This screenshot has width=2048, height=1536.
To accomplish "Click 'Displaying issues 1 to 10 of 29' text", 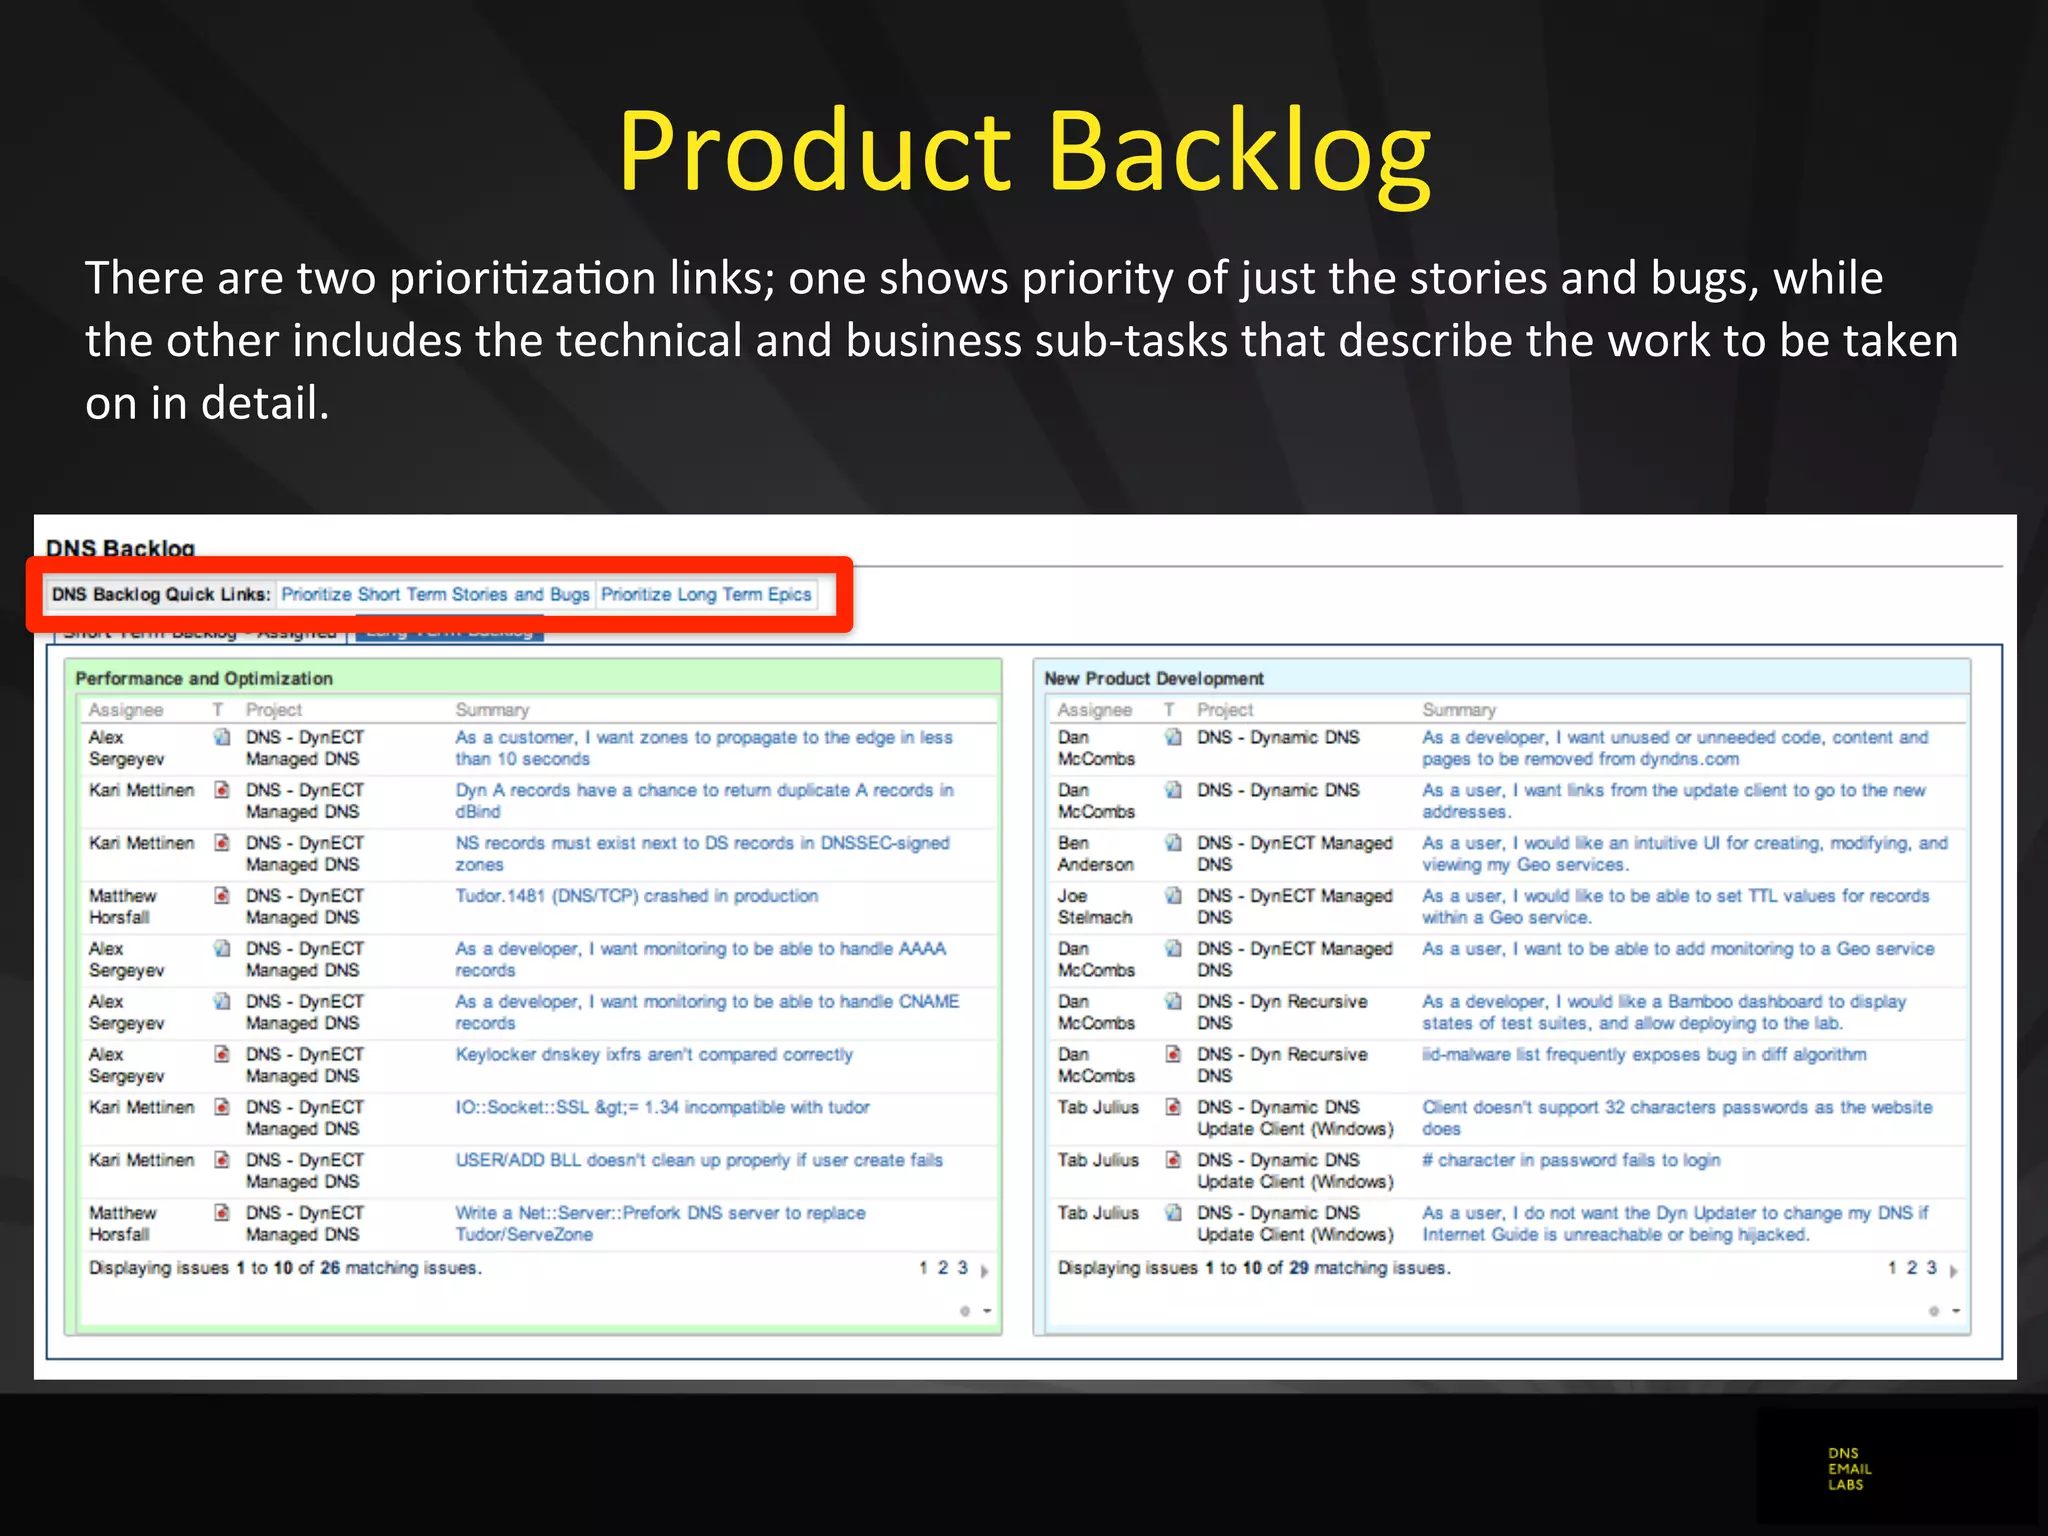I will coord(1254,1268).
